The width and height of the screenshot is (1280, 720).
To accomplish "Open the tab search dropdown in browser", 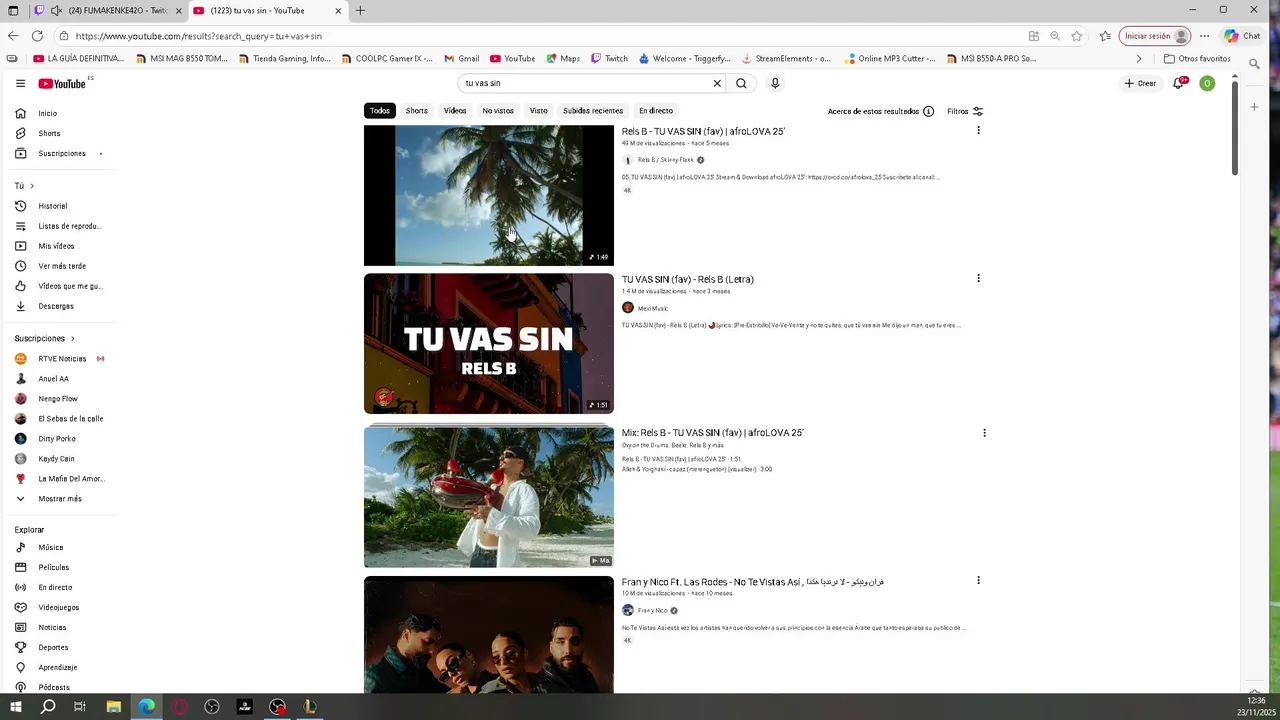I will click(14, 11).
